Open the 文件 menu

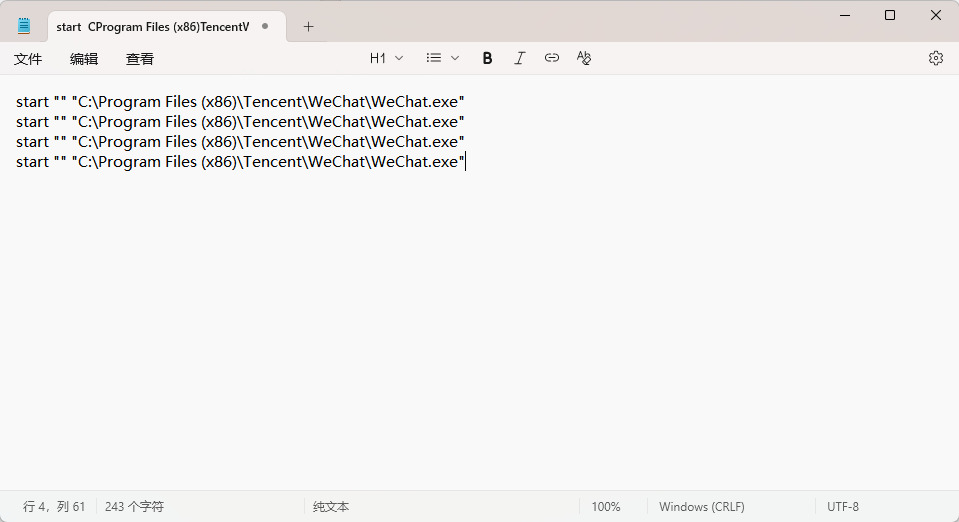click(28, 59)
